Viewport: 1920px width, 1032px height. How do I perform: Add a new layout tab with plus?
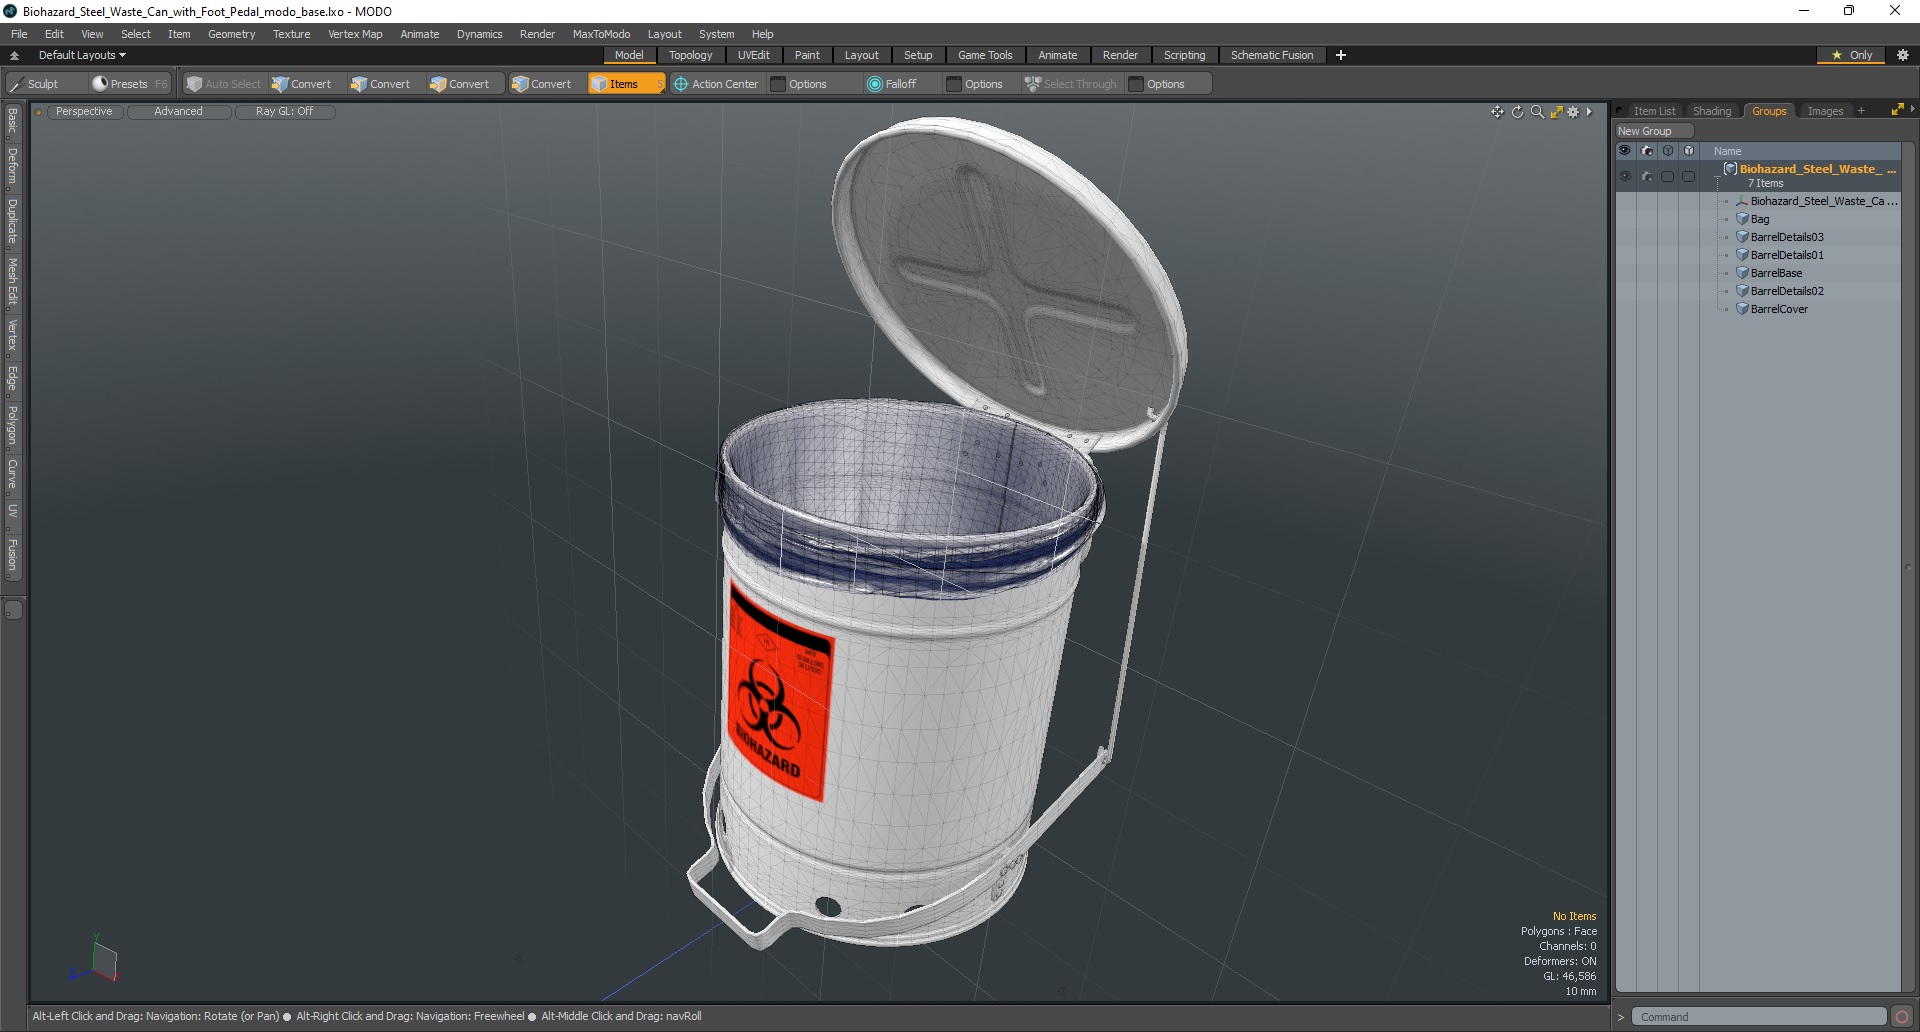pyautogui.click(x=1341, y=55)
